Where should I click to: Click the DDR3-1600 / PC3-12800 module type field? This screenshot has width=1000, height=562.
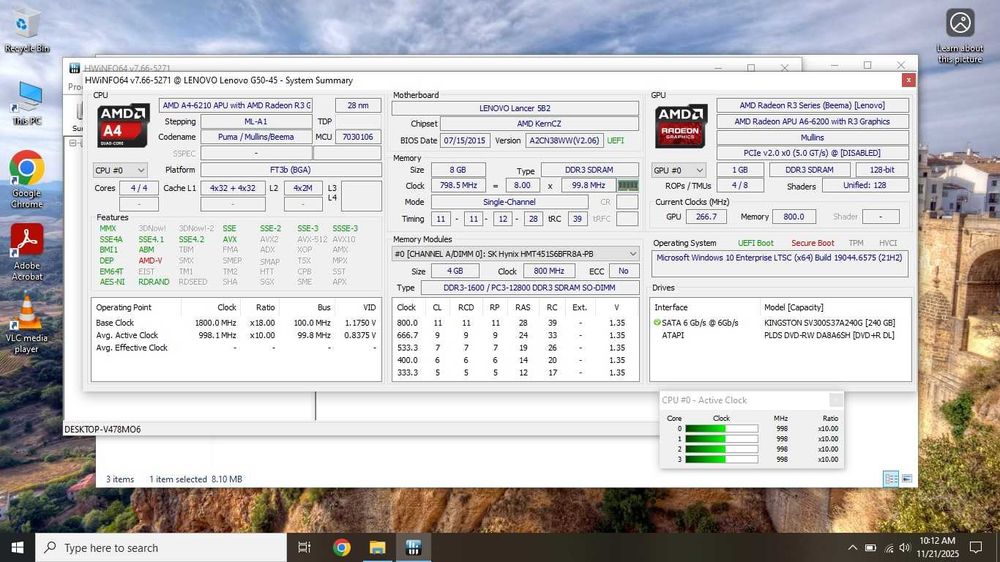click(x=529, y=288)
